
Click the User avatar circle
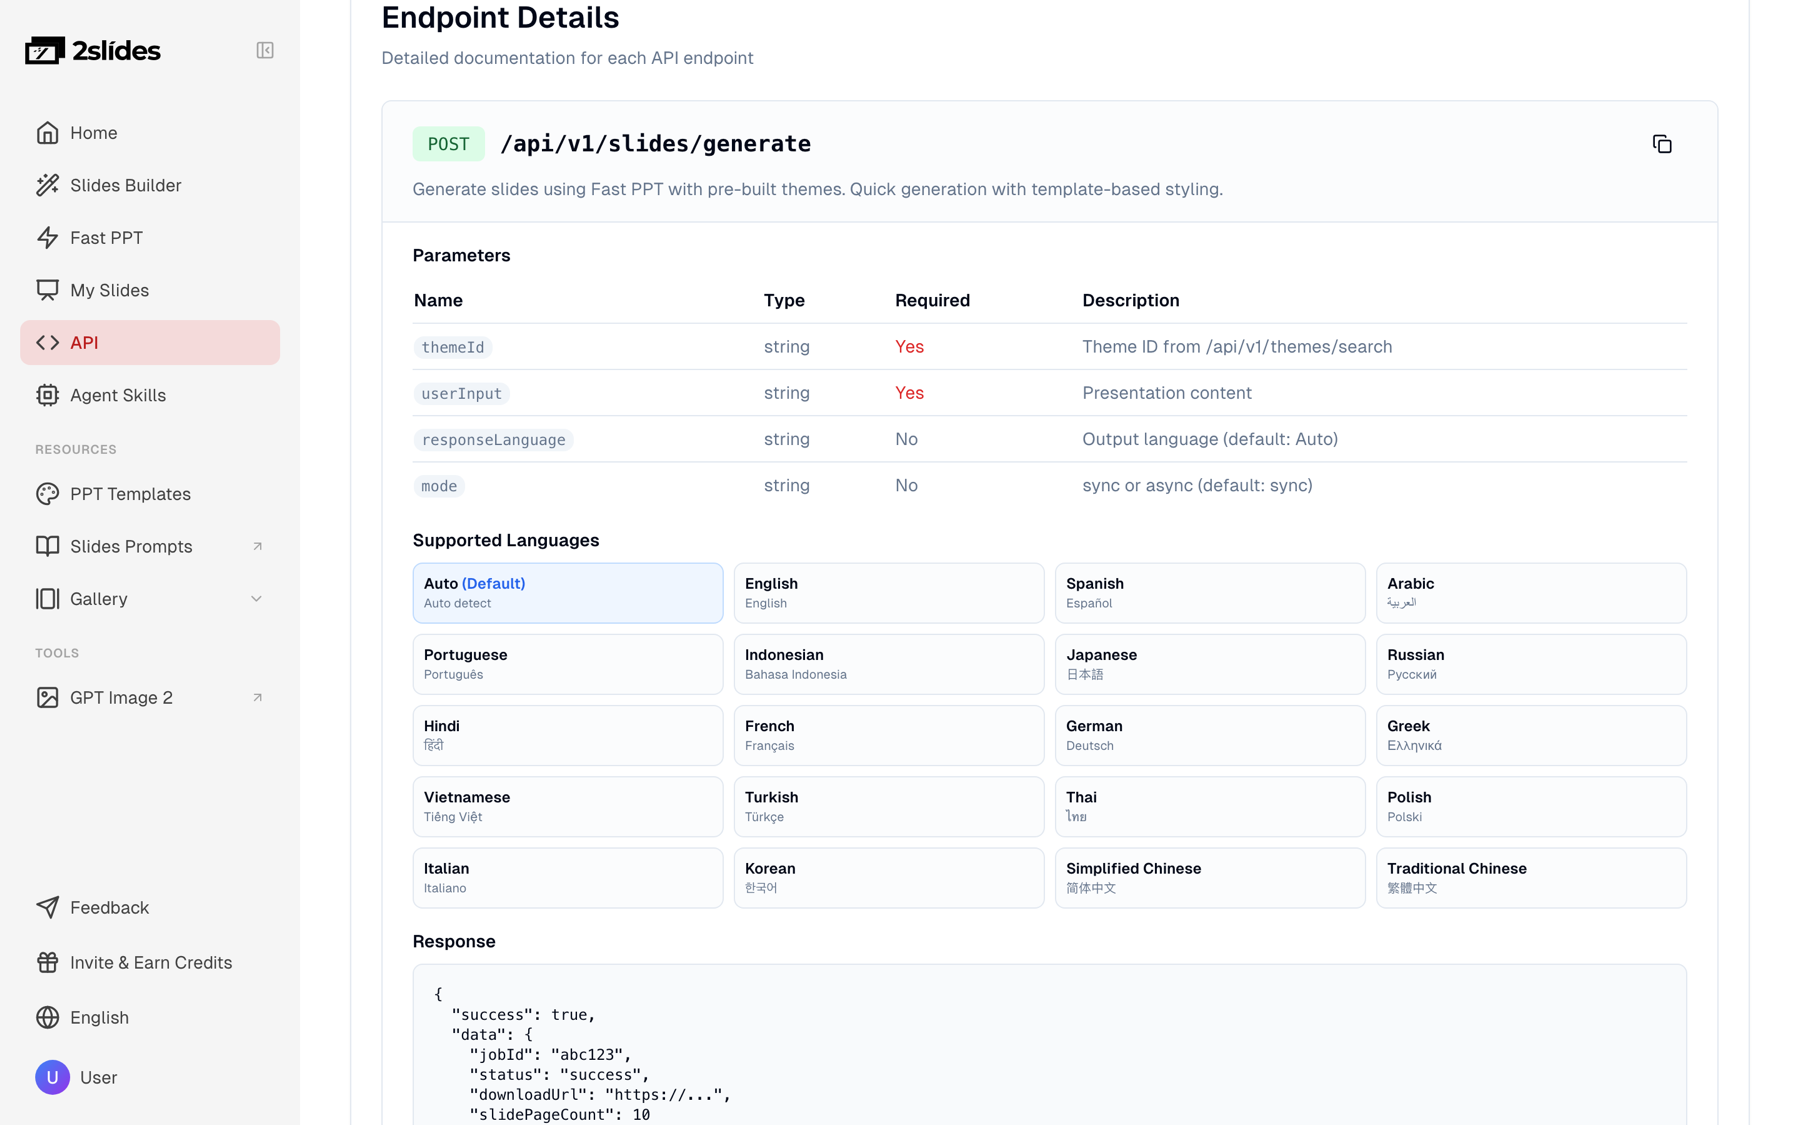(x=52, y=1077)
